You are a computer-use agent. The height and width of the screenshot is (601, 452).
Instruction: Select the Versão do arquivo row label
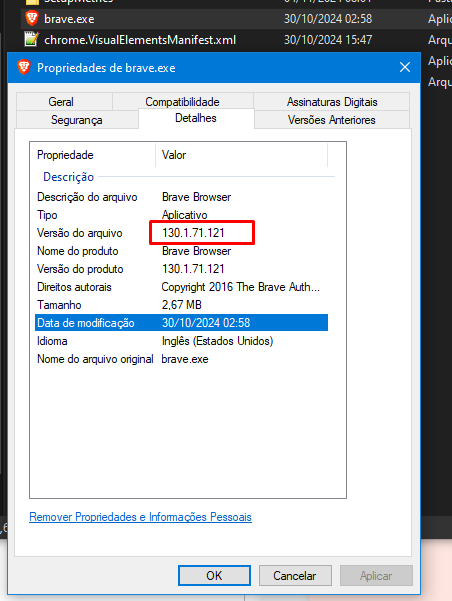[x=80, y=233]
